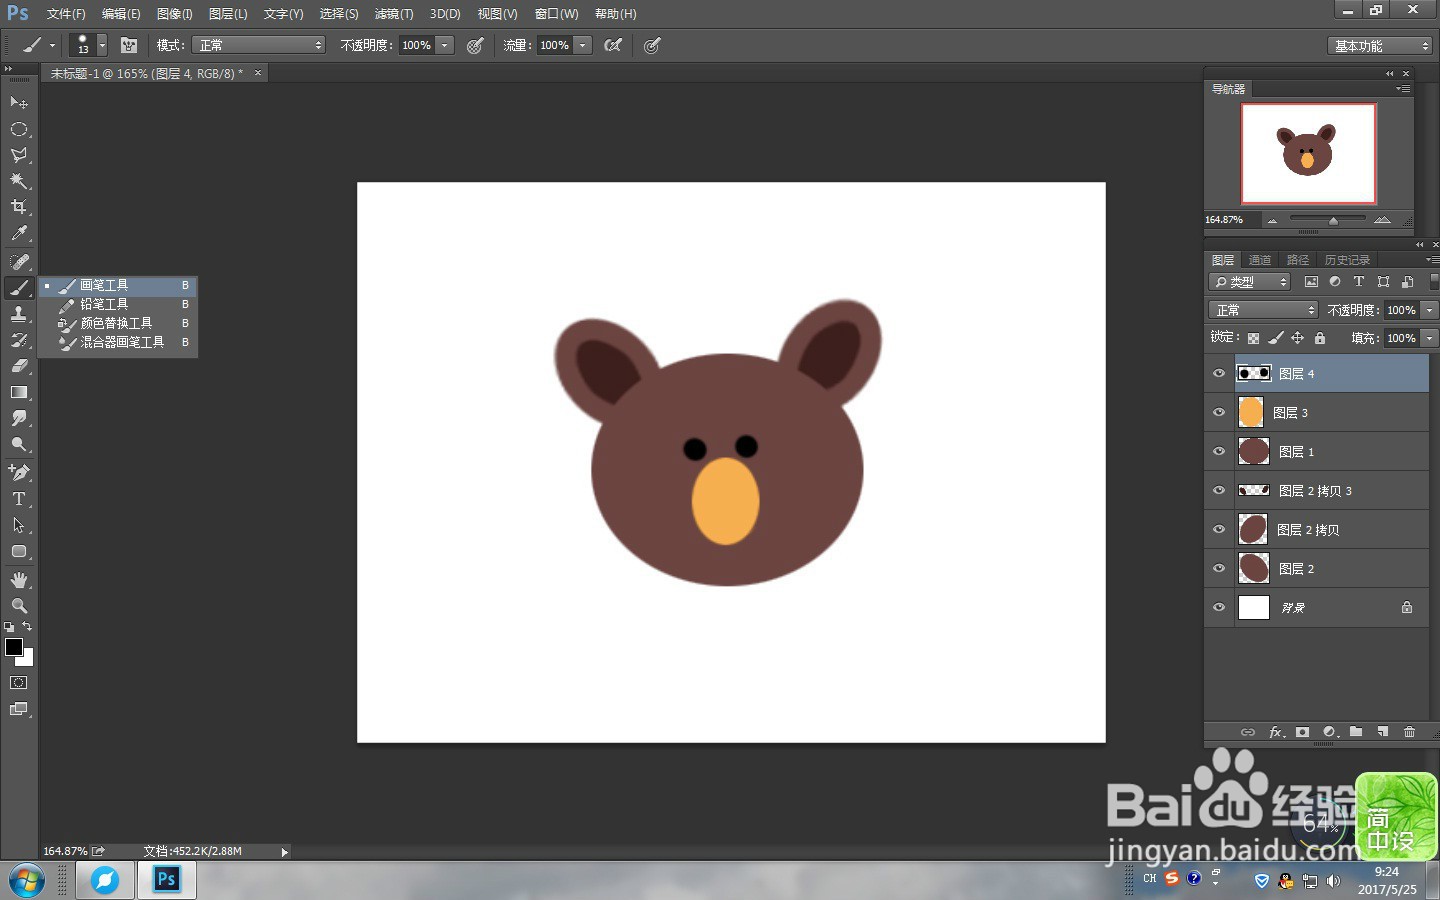Select the Dodge tool
The image size is (1440, 900).
(x=19, y=444)
